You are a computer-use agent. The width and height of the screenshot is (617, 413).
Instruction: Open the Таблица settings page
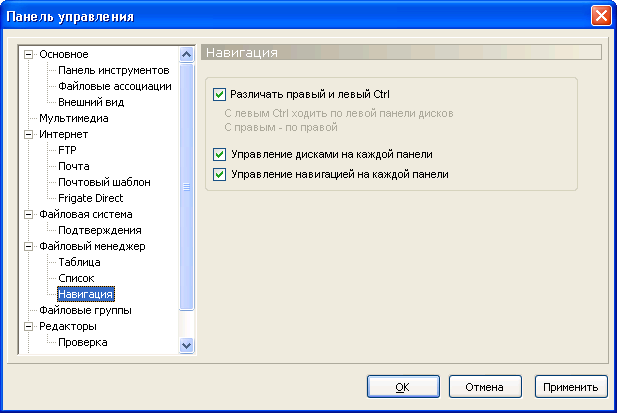point(79,262)
